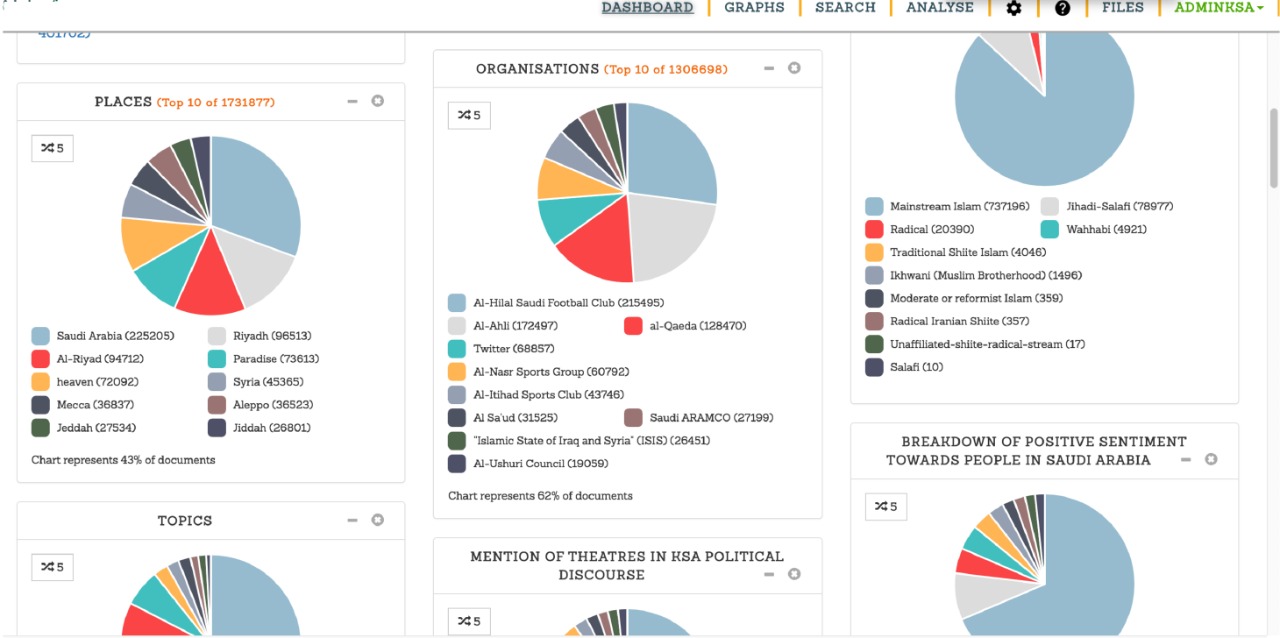Click the vertical page scrollbar thumb

pyautogui.click(x=1273, y=148)
